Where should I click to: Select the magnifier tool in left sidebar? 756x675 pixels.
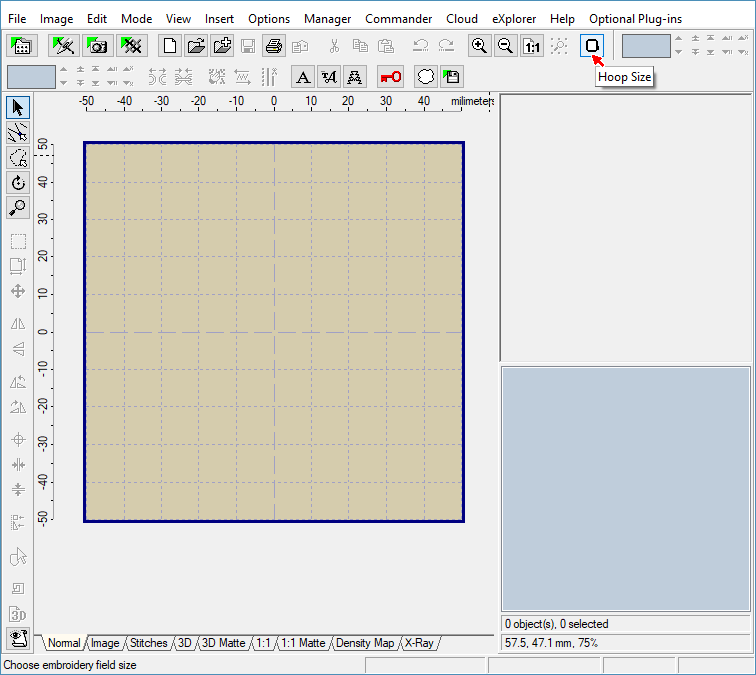coord(18,208)
